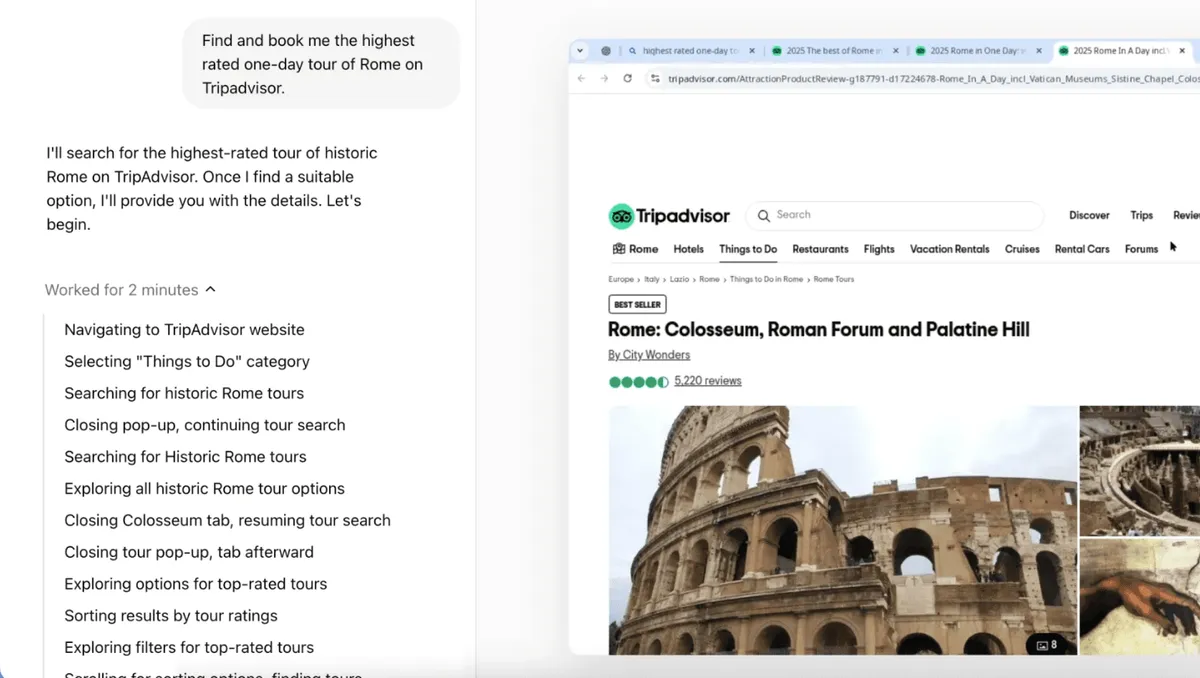Select the 'Restaurants' navigation tab
The image size is (1200, 678).
[820, 249]
